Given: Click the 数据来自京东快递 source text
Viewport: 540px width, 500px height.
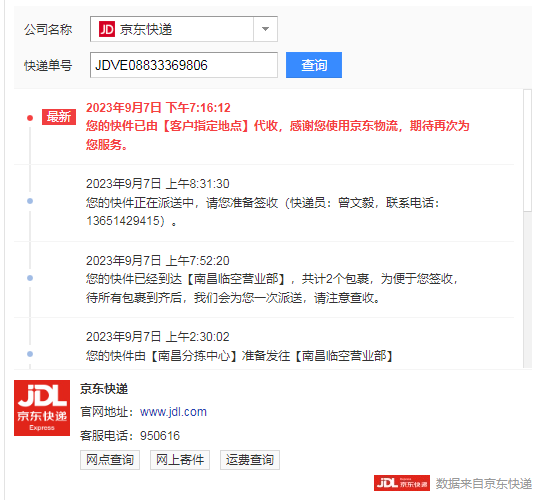Looking at the screenshot, I should coord(484,483).
